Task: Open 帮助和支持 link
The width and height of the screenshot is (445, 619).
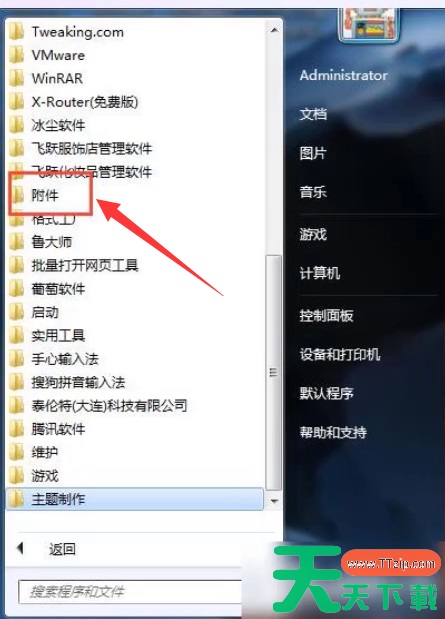Action: click(333, 432)
